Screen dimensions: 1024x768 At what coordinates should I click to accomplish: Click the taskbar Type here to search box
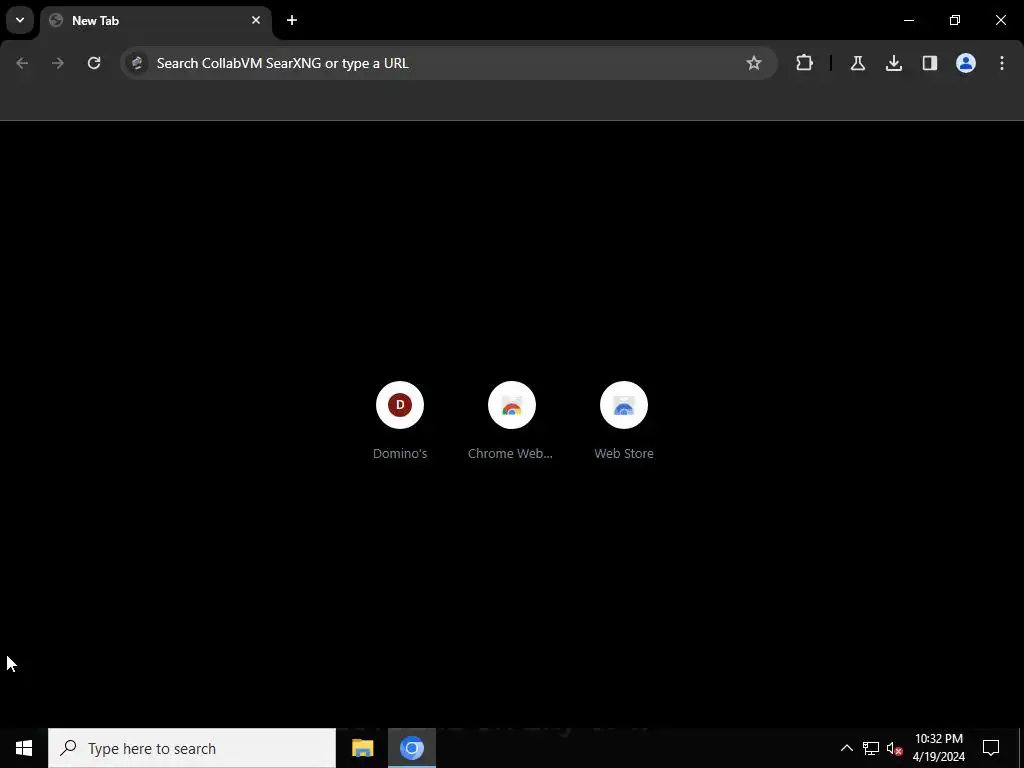pos(192,748)
